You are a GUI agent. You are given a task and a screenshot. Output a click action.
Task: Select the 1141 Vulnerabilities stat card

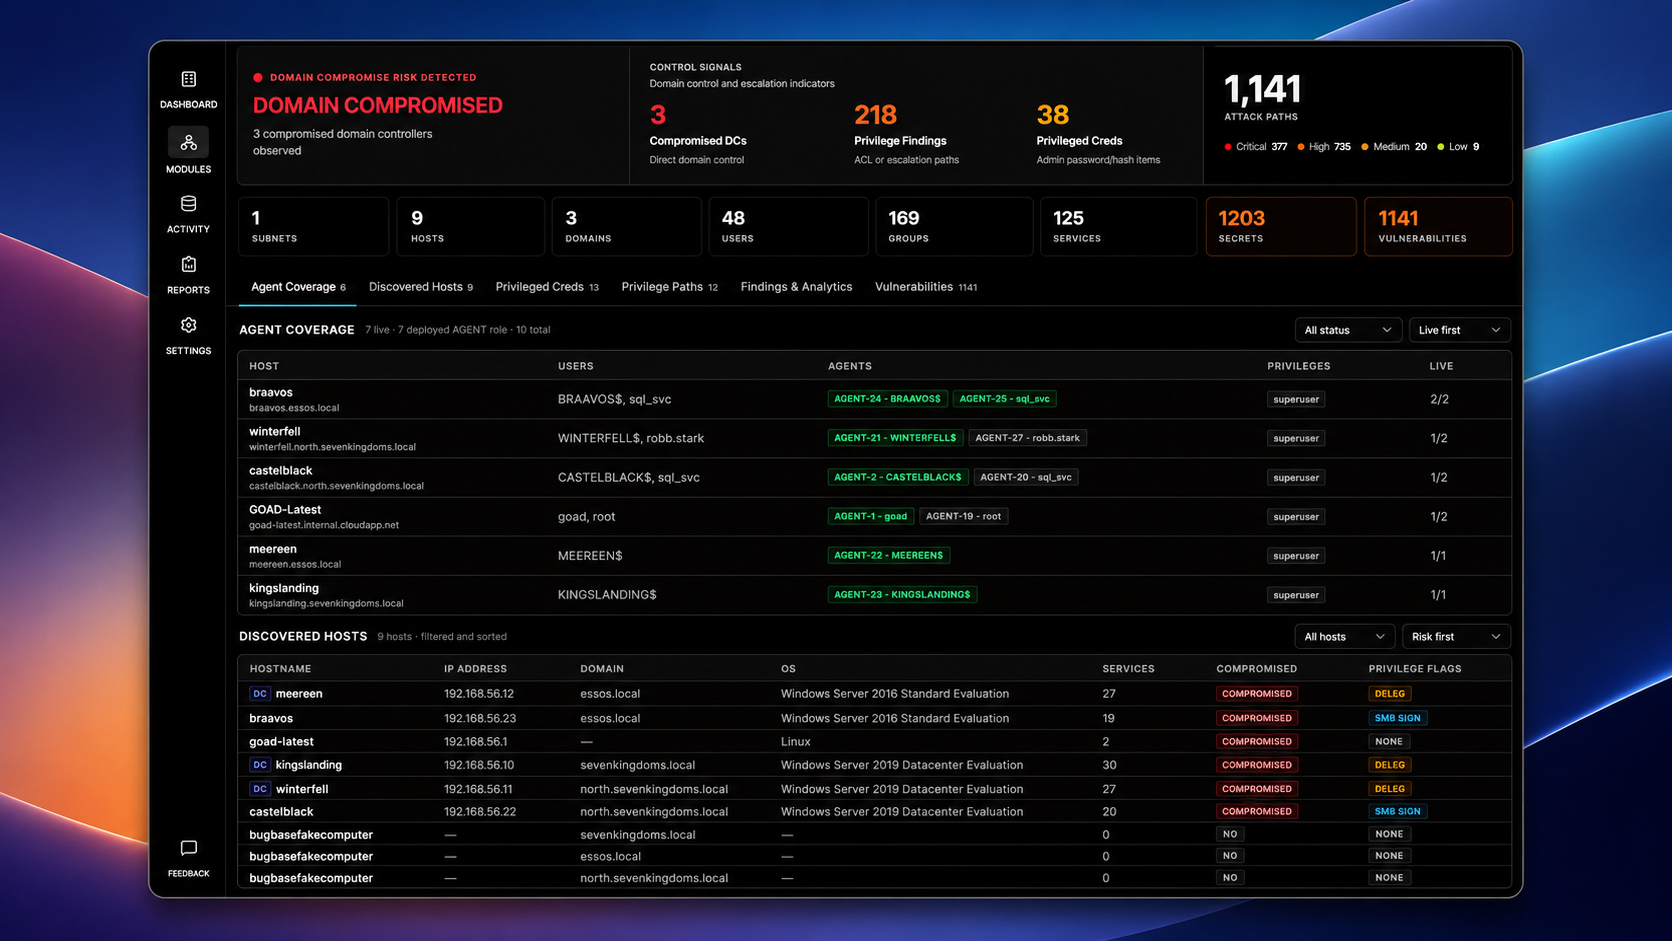pyautogui.click(x=1438, y=227)
